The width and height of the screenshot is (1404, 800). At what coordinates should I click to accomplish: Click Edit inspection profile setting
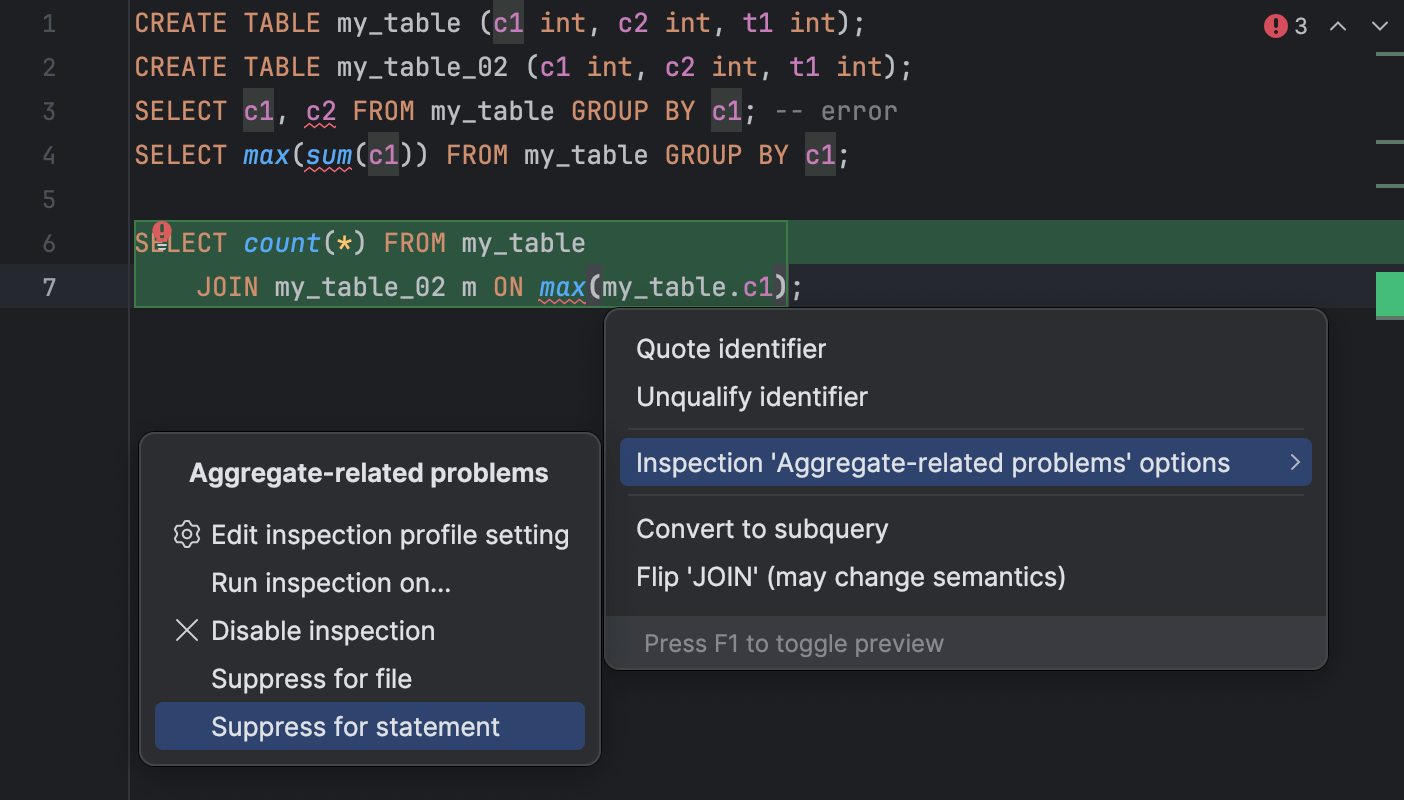coord(390,534)
